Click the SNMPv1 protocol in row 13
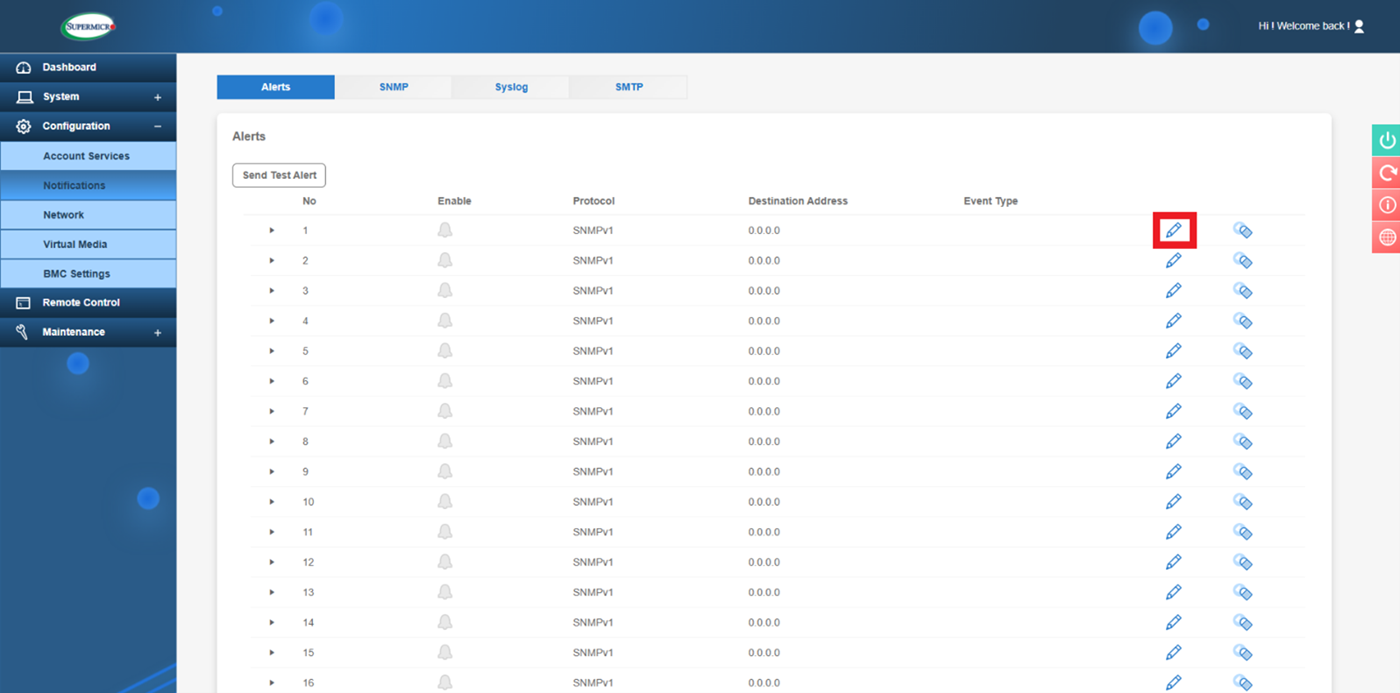Viewport: 1400px width, 693px height. coord(594,592)
